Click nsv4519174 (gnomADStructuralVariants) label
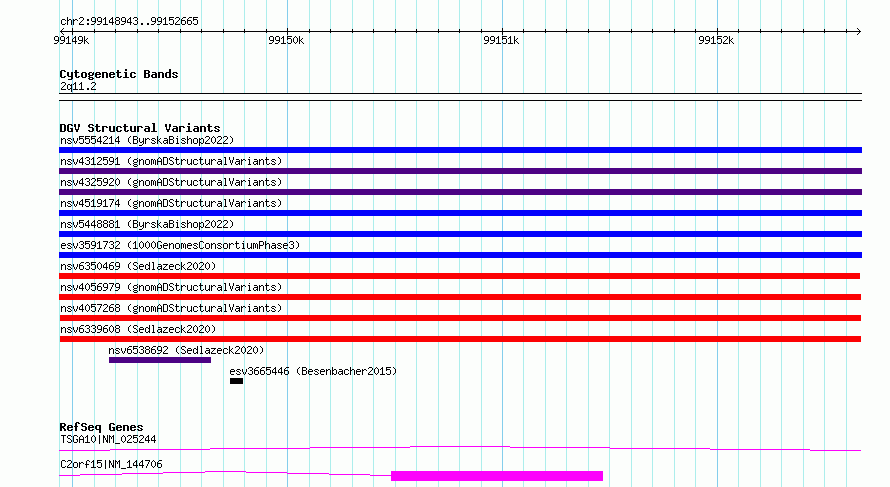 [171, 203]
